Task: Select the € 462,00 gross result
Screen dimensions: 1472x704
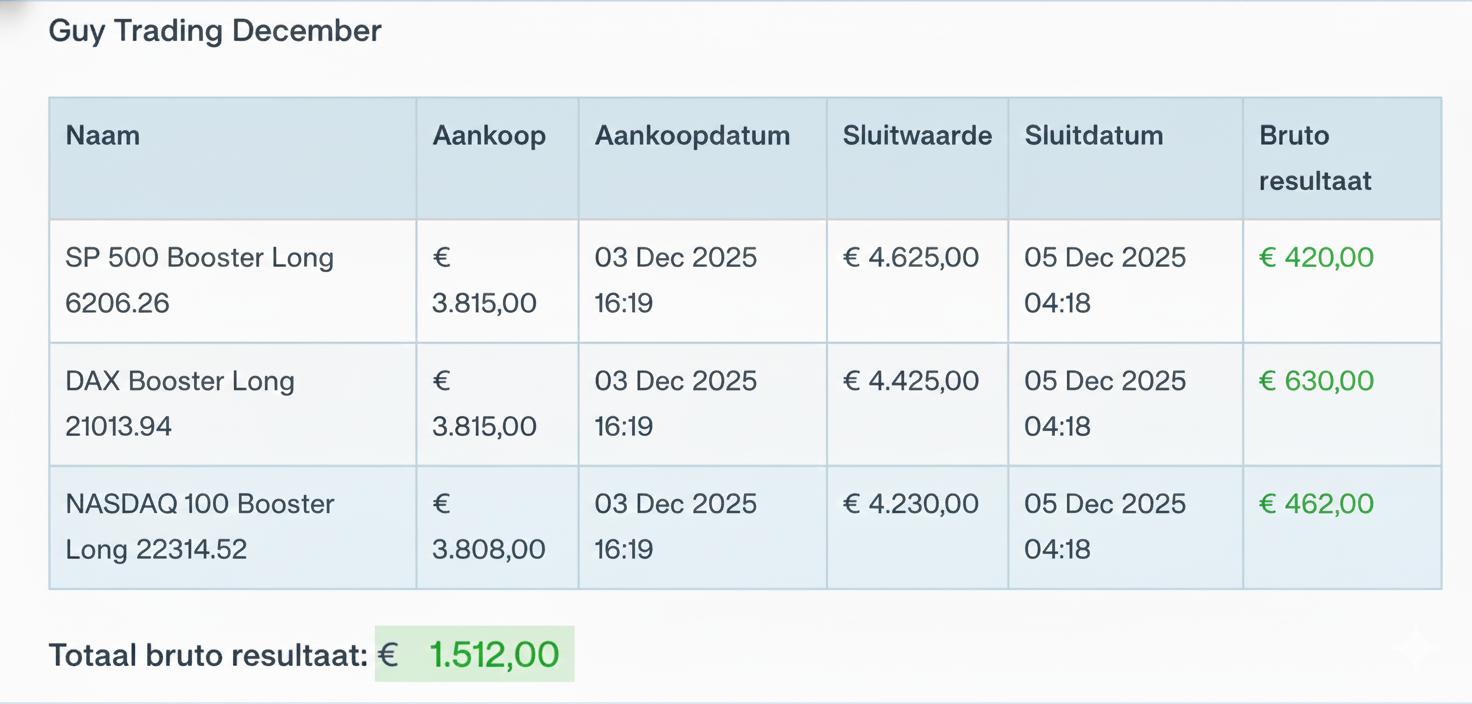Action: [x=1316, y=504]
